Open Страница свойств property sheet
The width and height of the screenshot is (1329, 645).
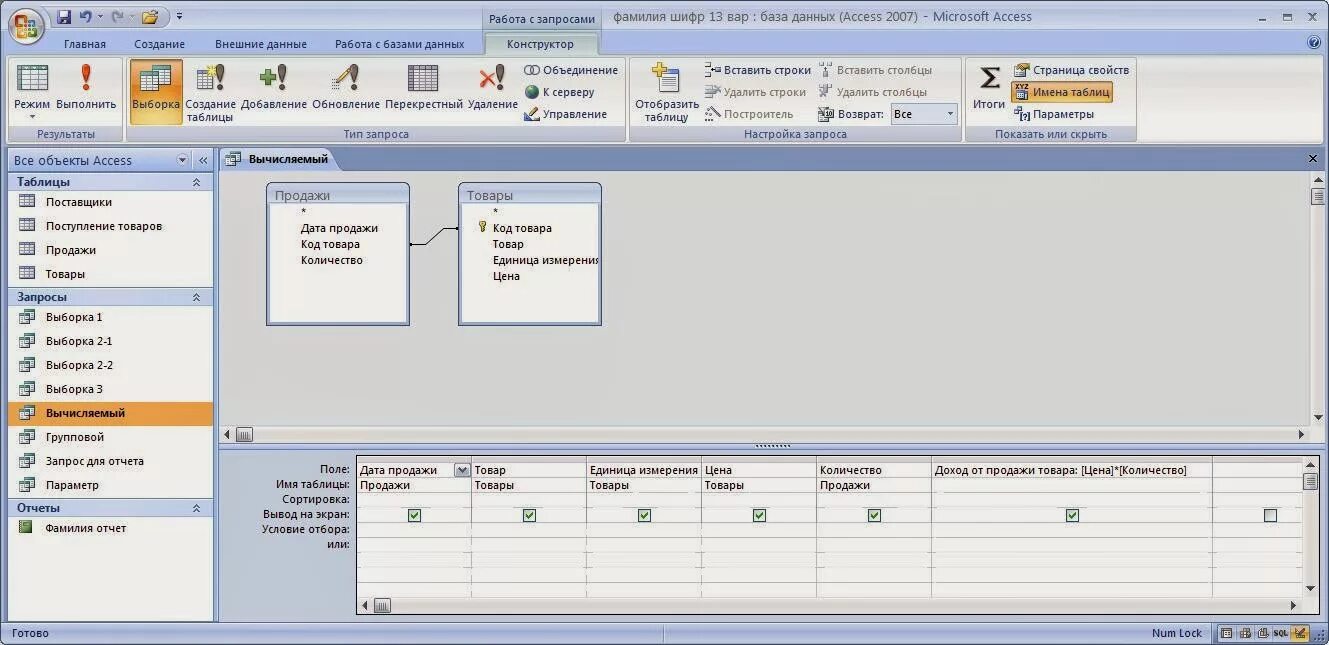[1071, 70]
